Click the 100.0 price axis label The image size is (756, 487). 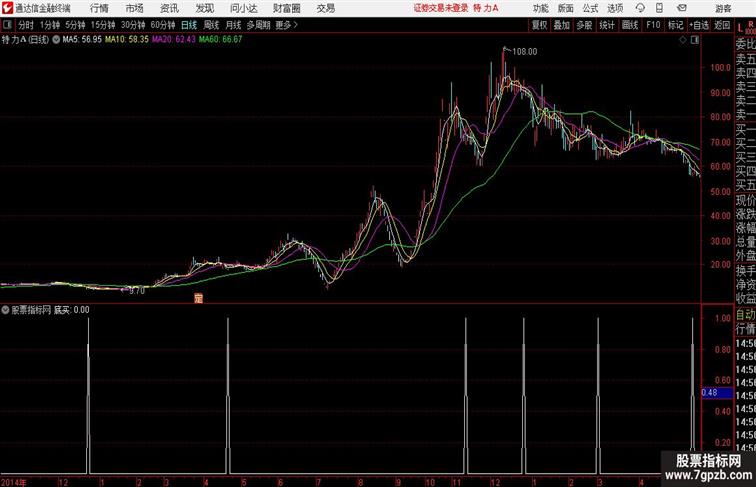tap(720, 68)
